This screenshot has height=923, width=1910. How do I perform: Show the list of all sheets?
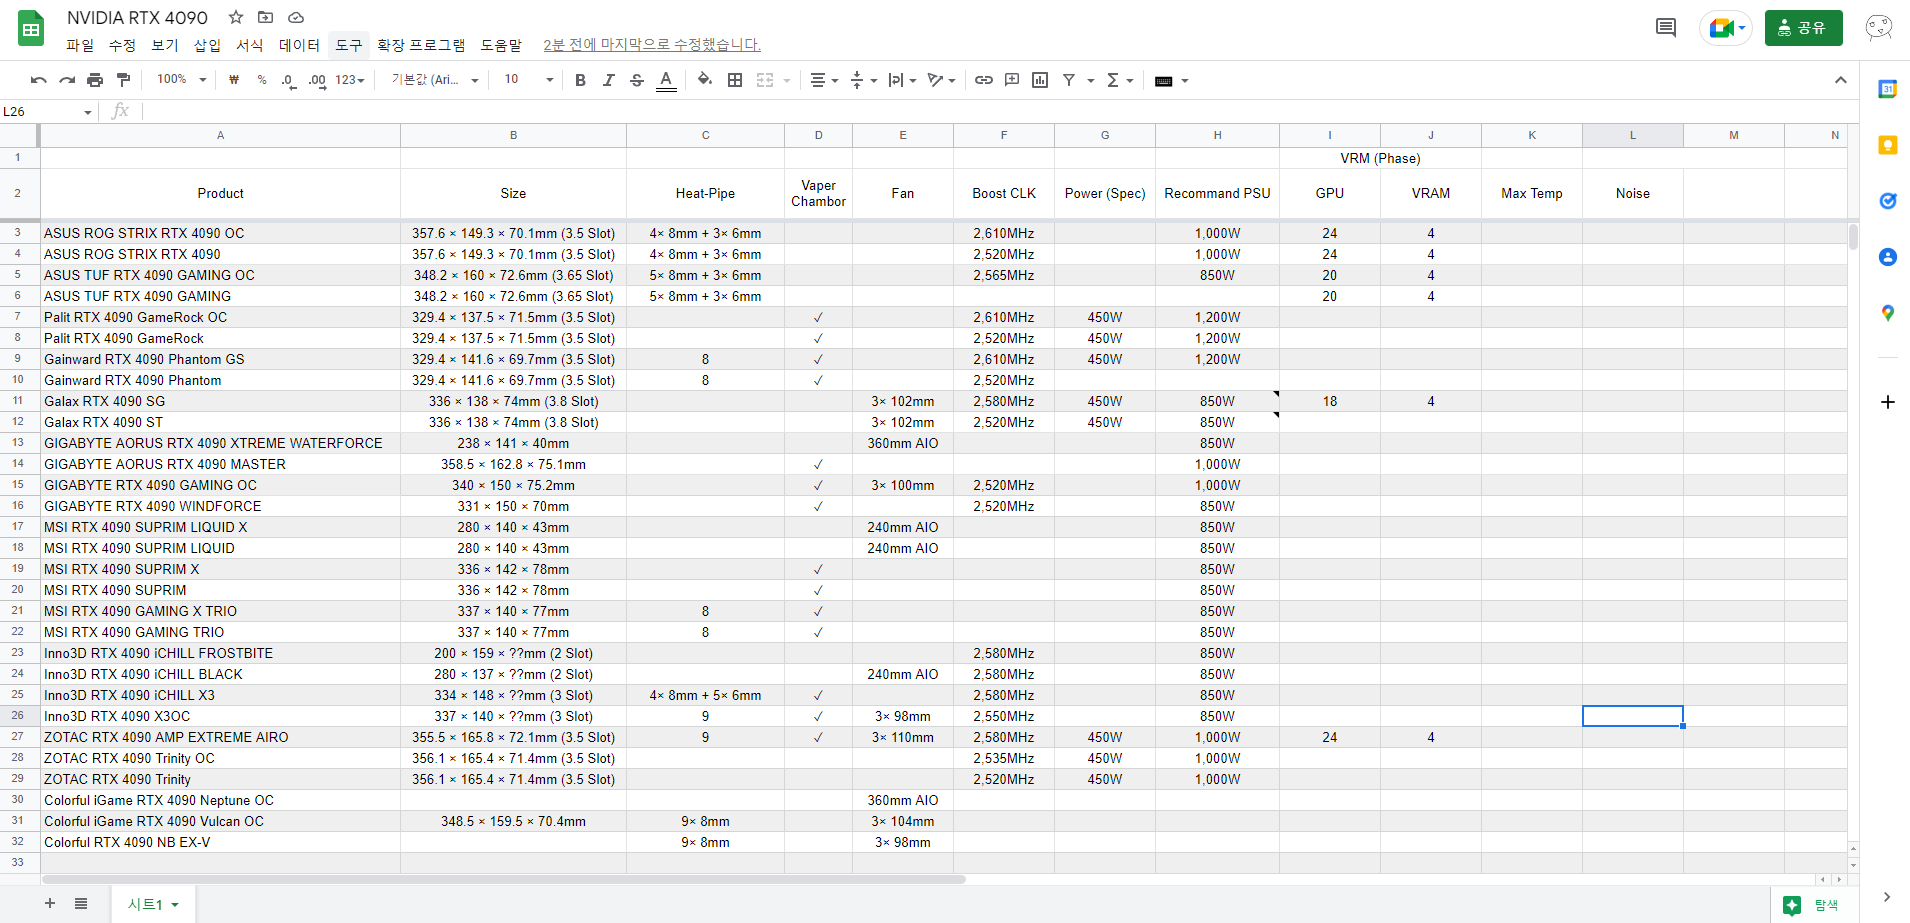[81, 903]
